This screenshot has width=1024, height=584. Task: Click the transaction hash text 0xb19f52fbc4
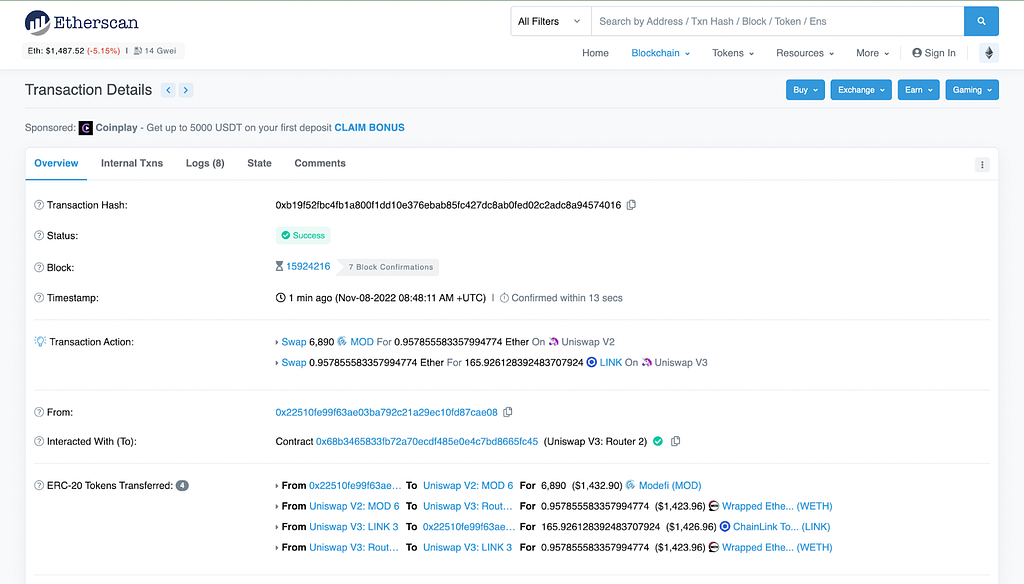point(448,205)
